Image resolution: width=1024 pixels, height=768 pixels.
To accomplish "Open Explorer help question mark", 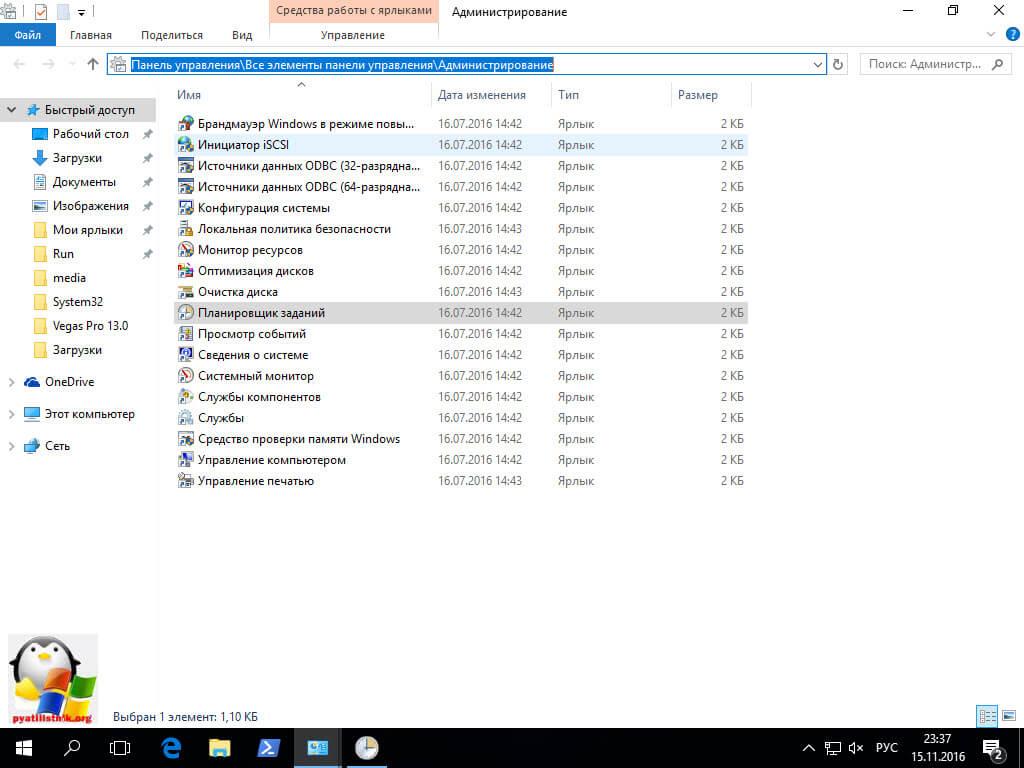I will point(1012,35).
